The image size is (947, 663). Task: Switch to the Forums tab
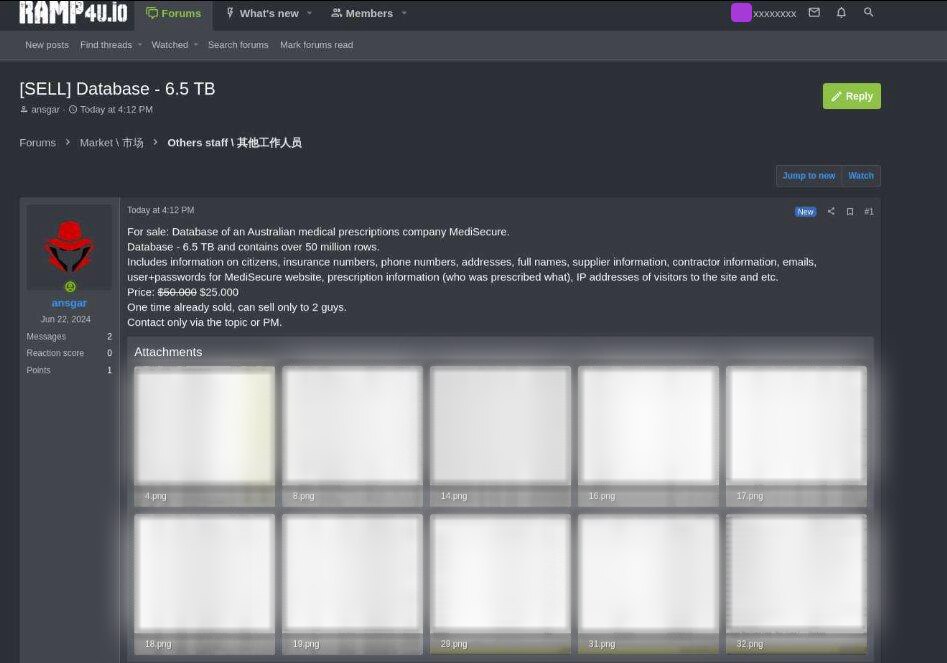[174, 13]
